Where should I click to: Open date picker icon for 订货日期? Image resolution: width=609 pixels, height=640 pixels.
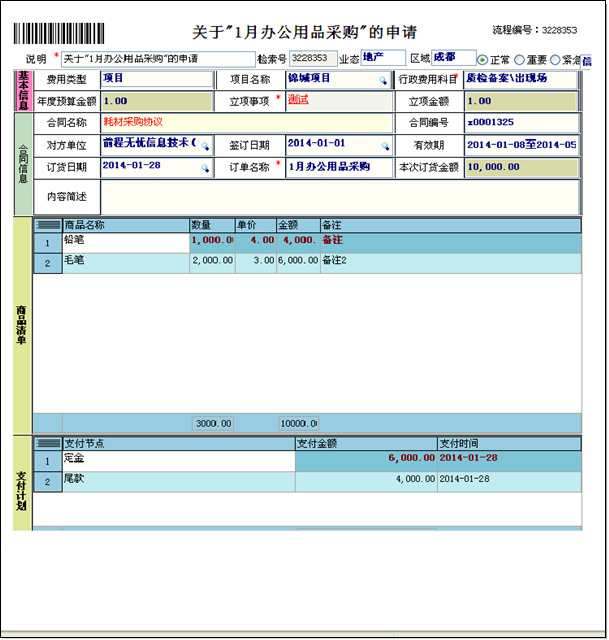point(205,168)
